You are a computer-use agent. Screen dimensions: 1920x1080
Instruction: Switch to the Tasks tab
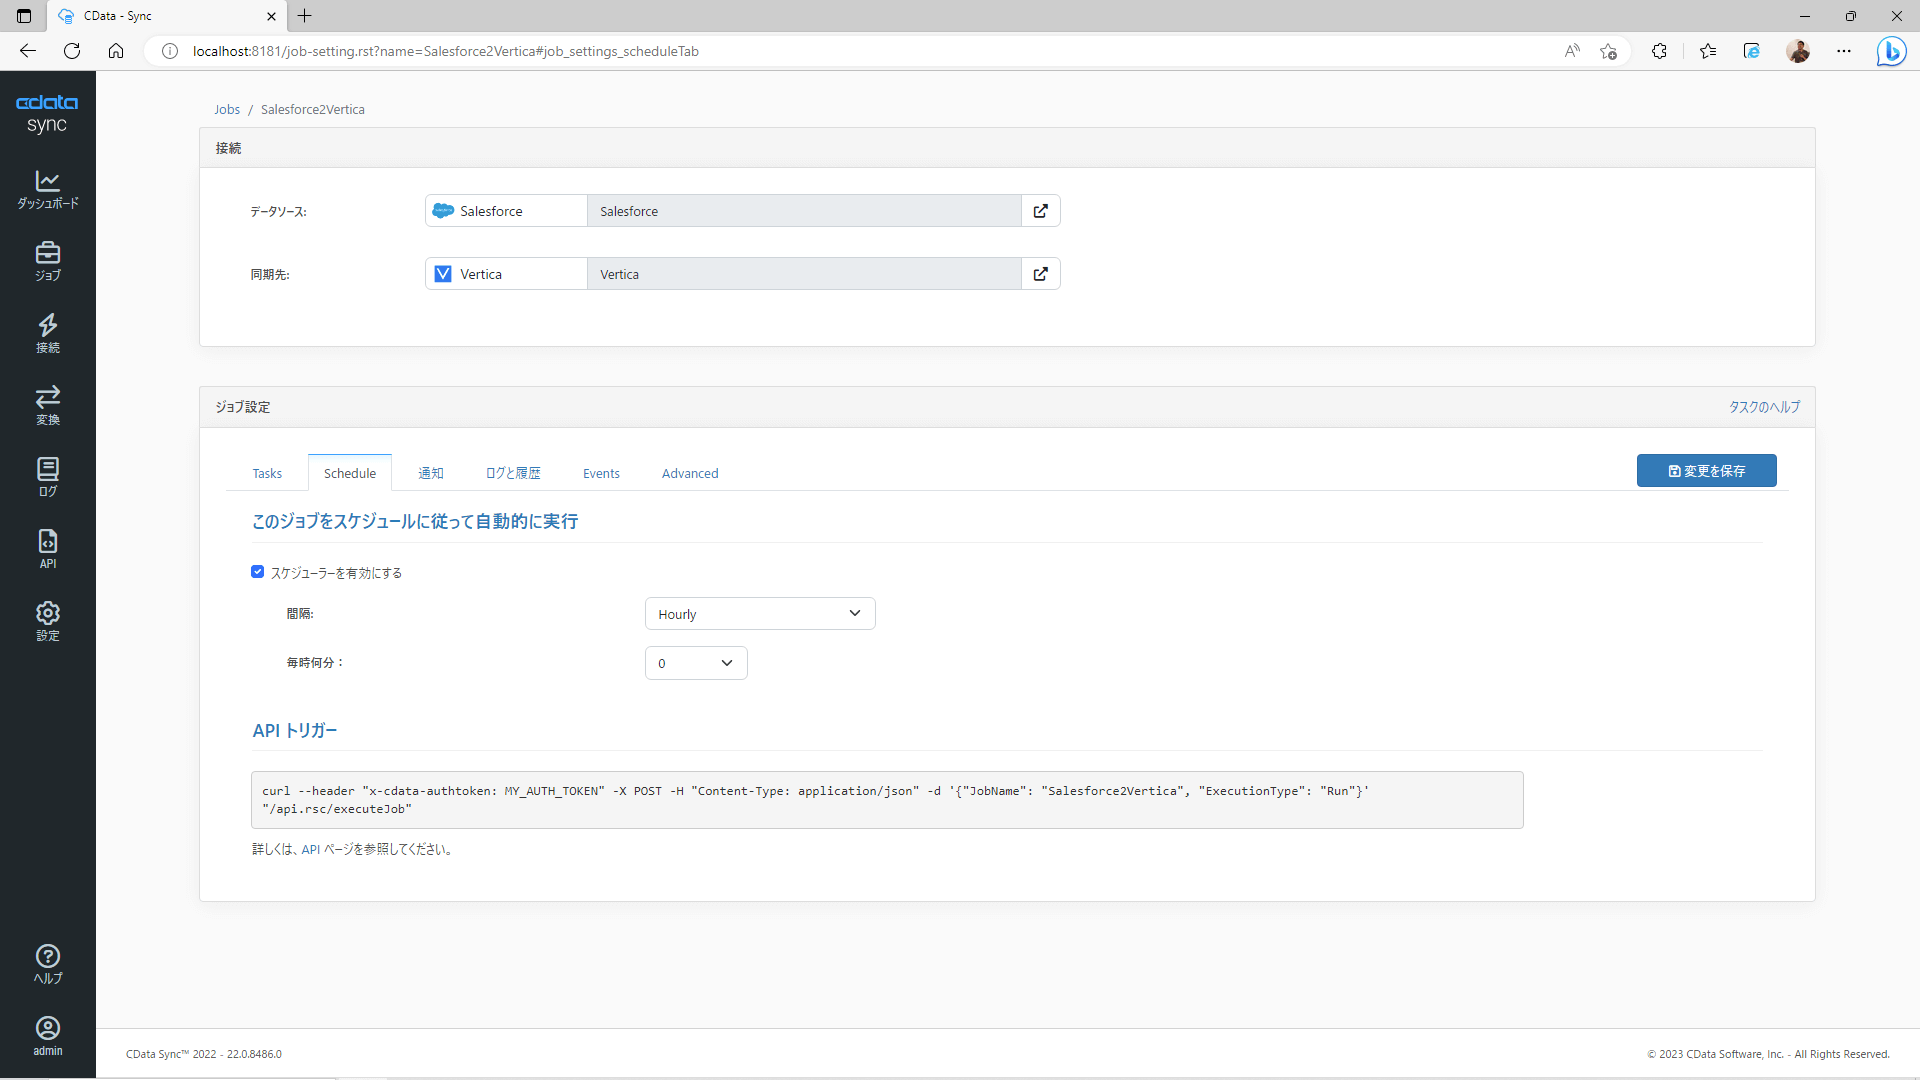[267, 473]
